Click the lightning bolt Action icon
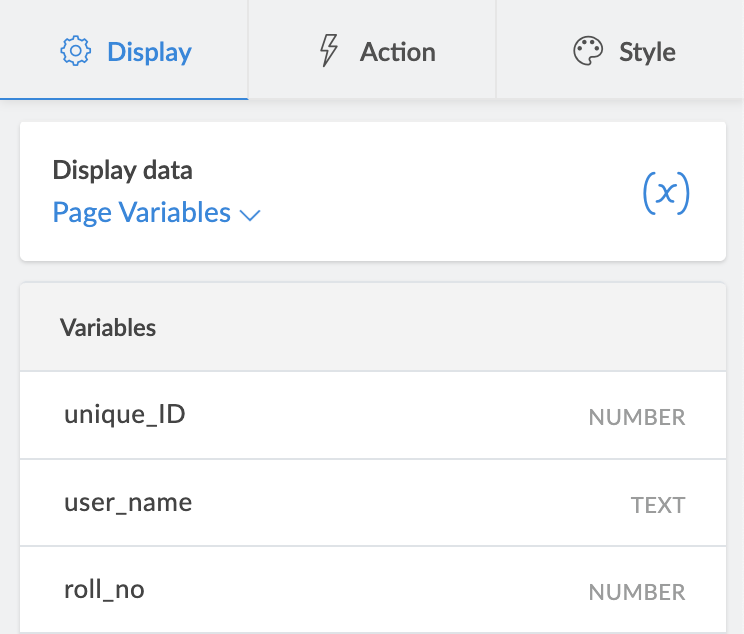 click(328, 51)
